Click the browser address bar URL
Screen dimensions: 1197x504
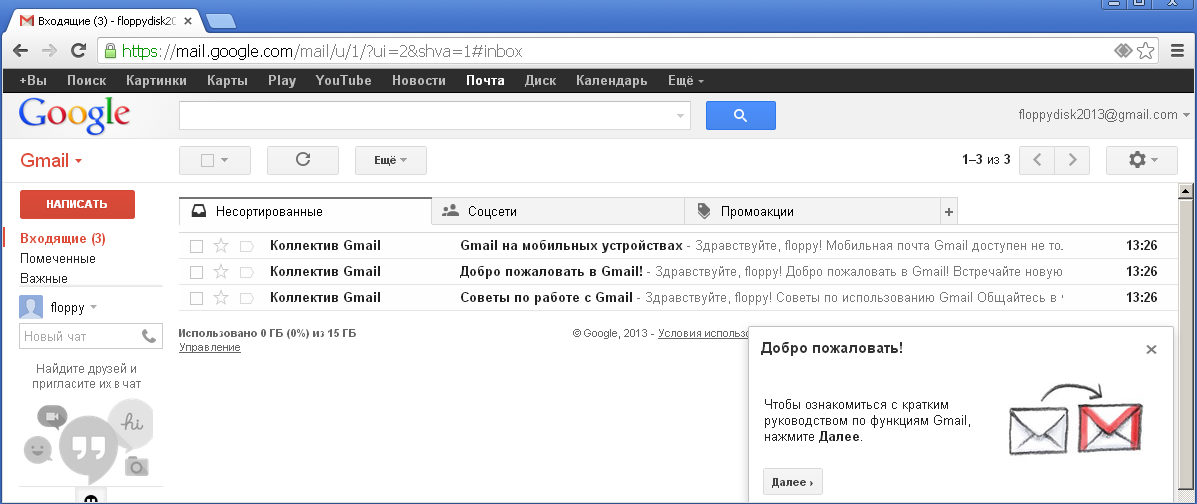tap(322, 51)
